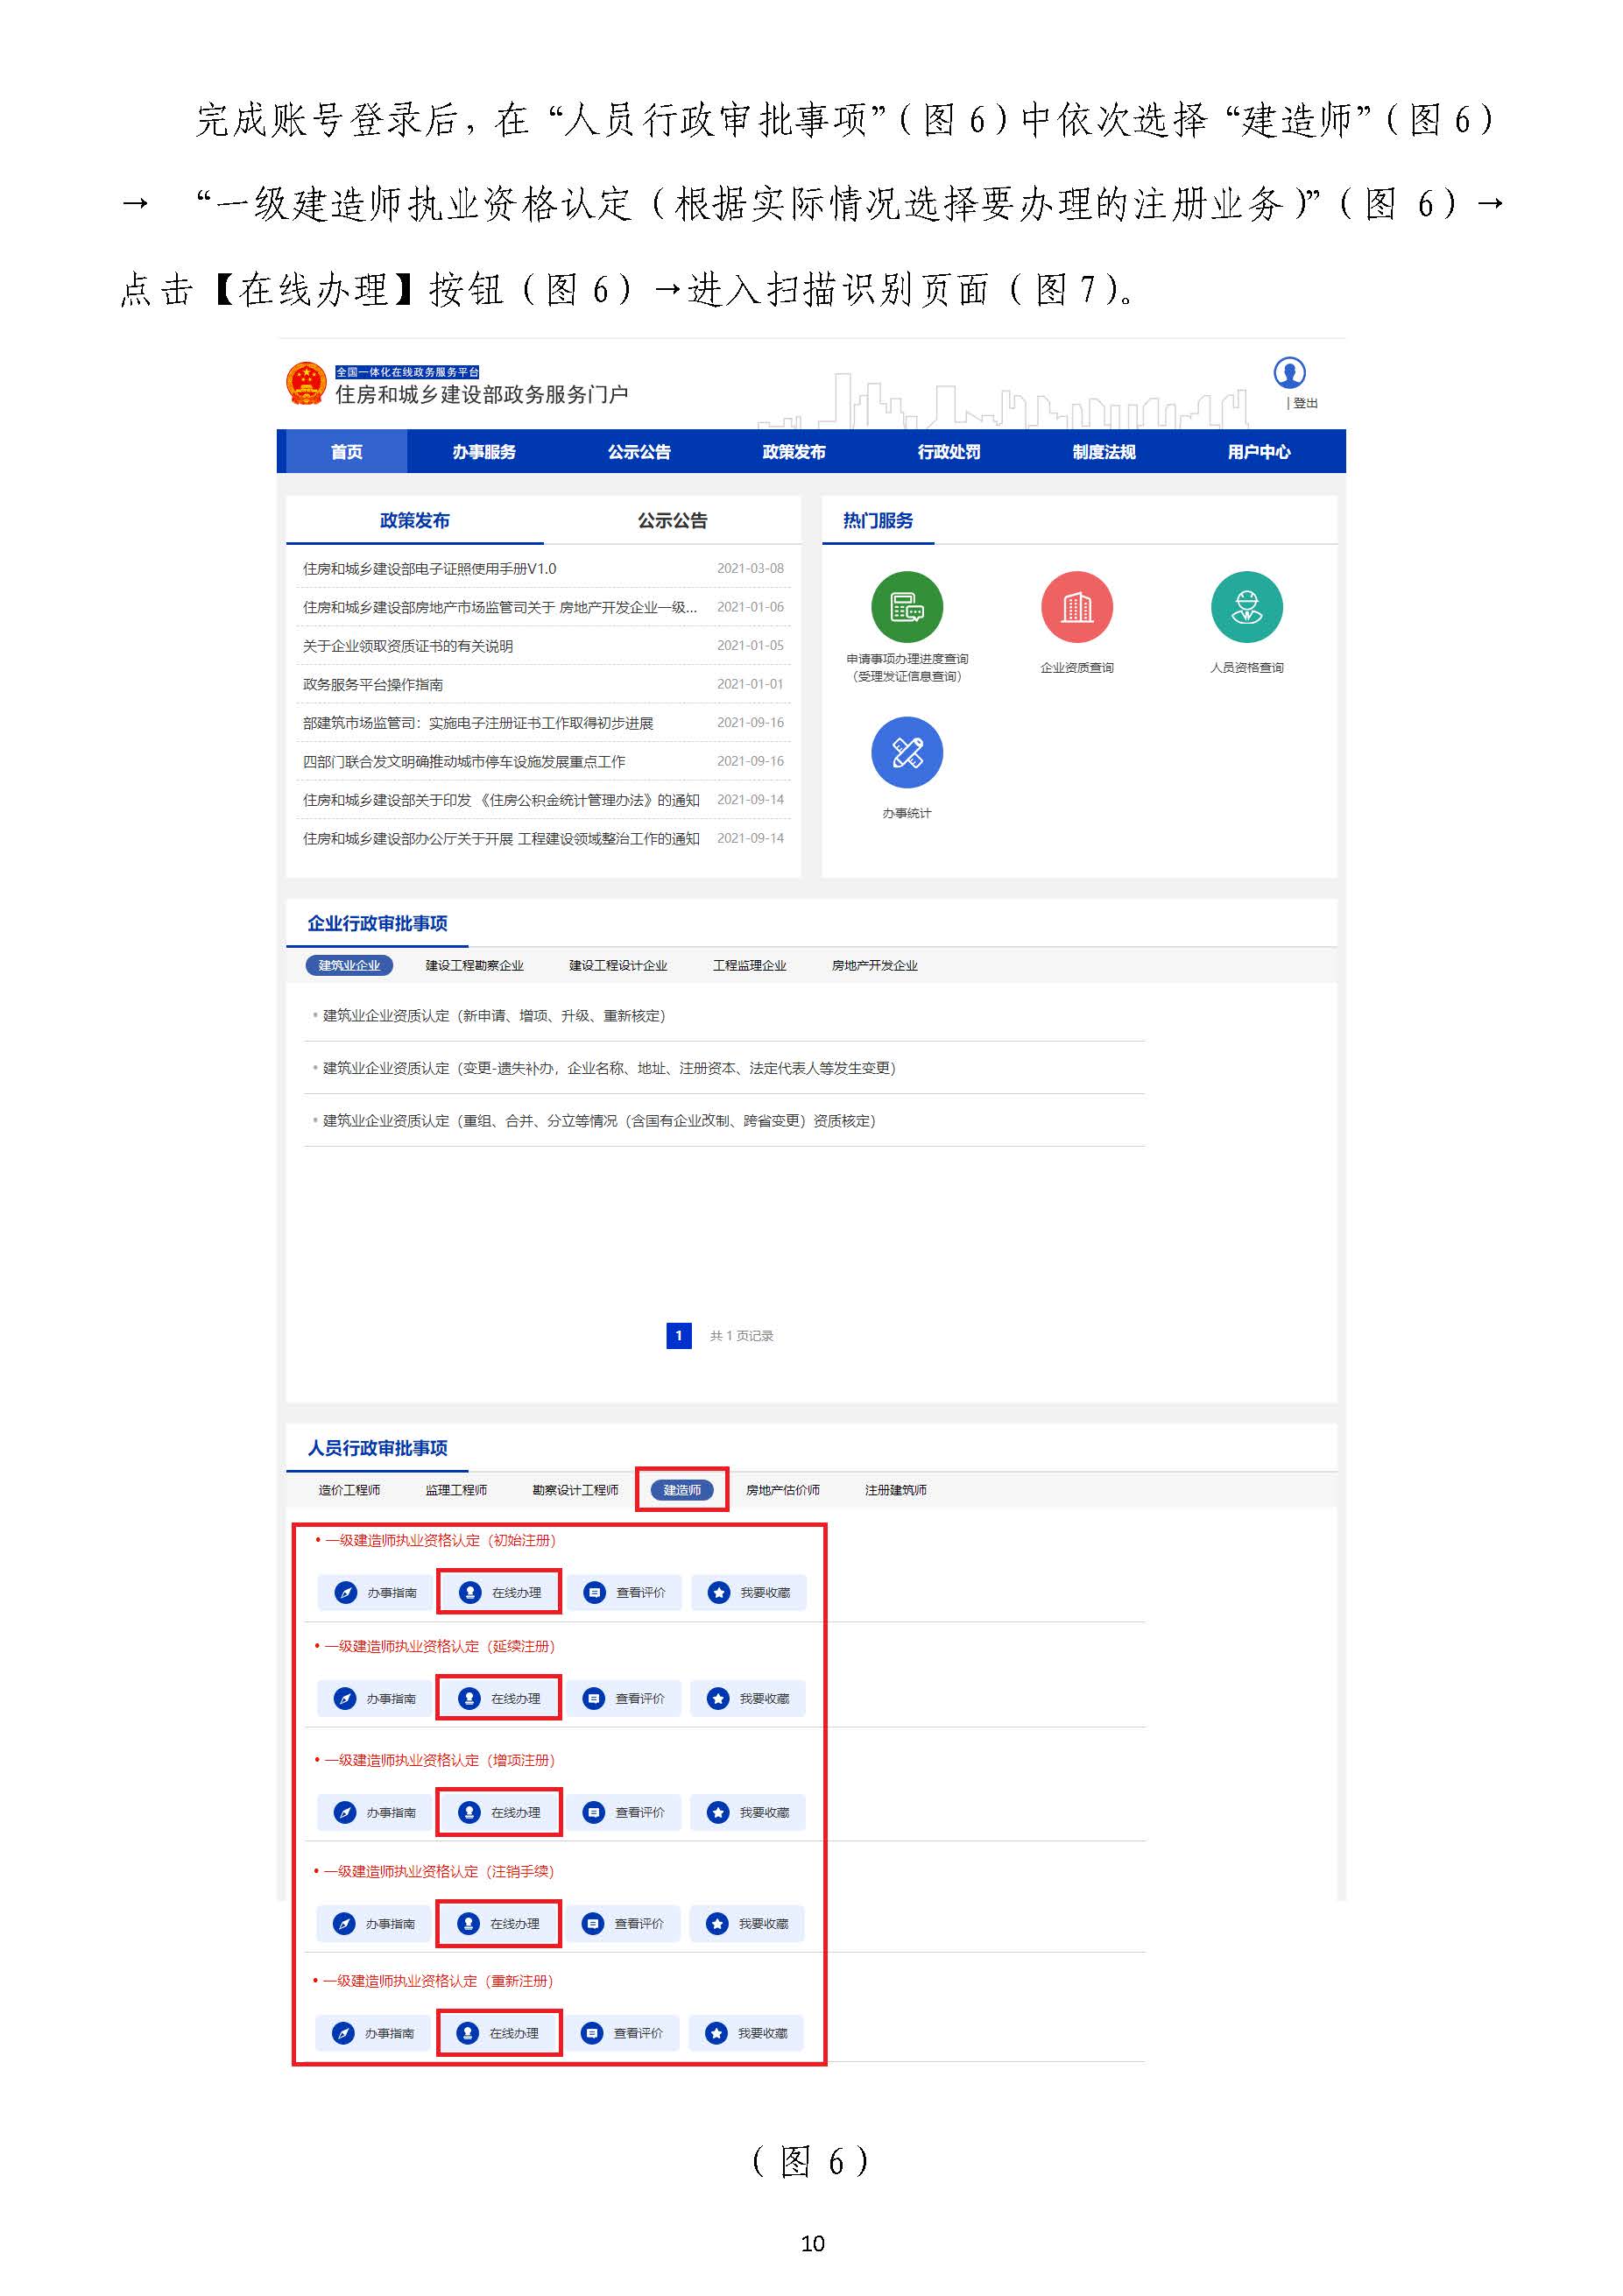Screen dimensions: 1623x2296
Task: Switch to the 公示公告 tab
Action: [672, 521]
